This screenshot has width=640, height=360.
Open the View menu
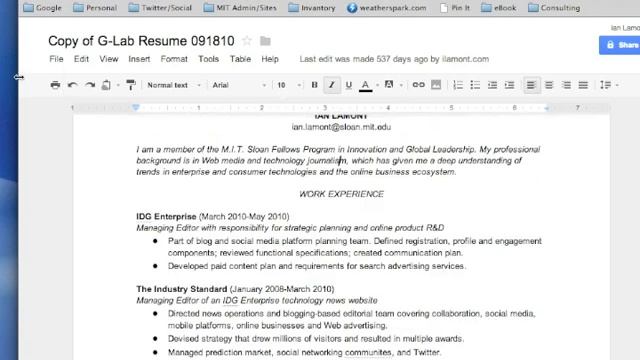tap(109, 59)
